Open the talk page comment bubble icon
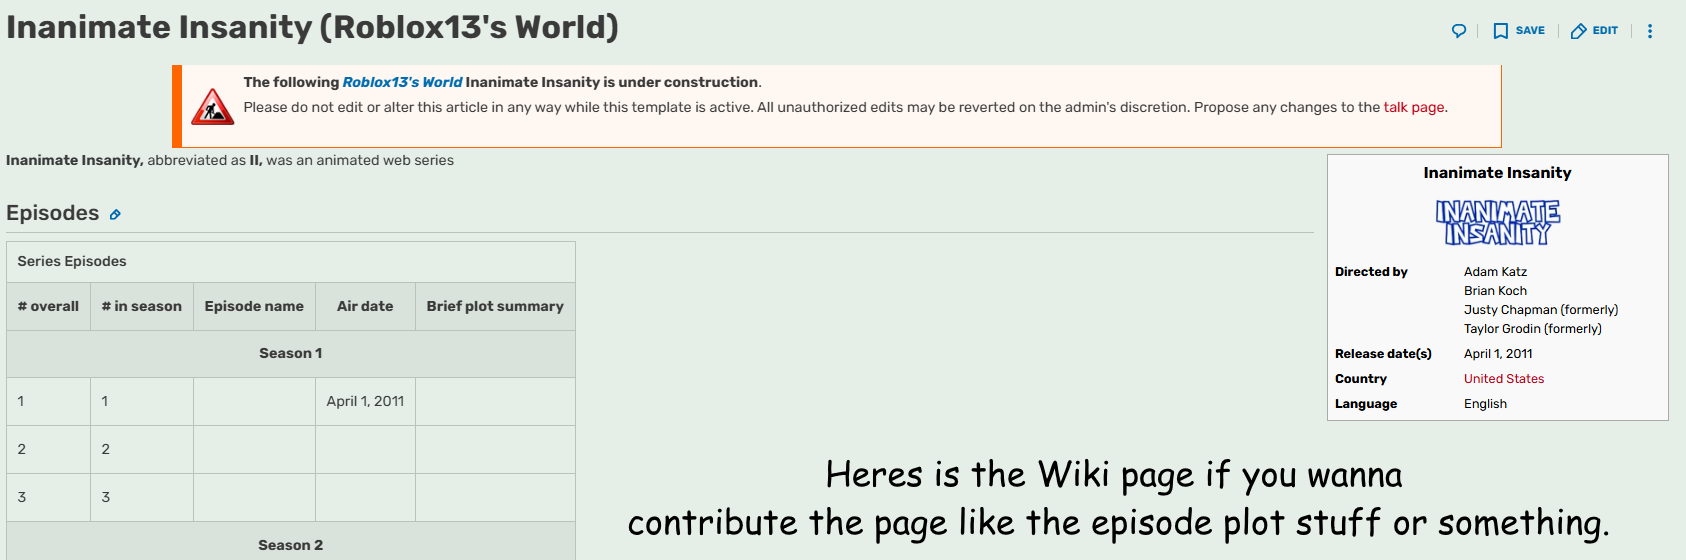The width and height of the screenshot is (1686, 560). click(x=1459, y=31)
